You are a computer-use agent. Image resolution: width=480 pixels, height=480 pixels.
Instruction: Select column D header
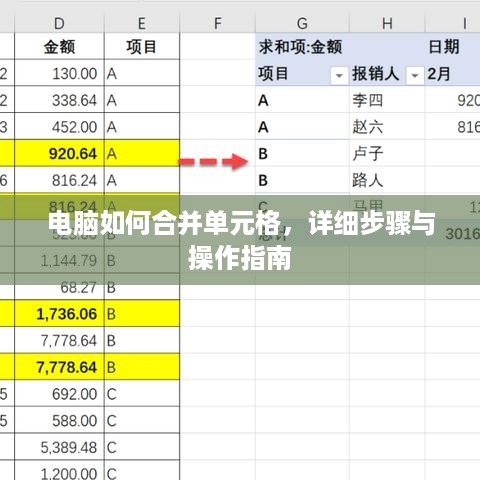(59, 24)
